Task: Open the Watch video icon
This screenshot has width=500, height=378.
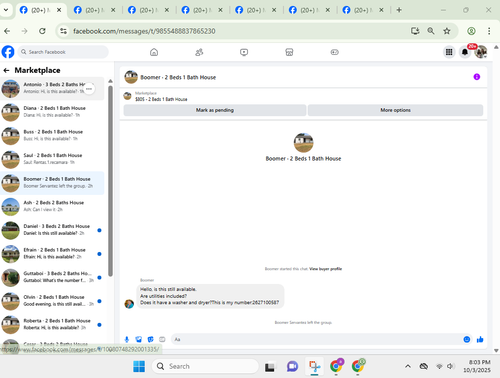Action: (x=244, y=52)
